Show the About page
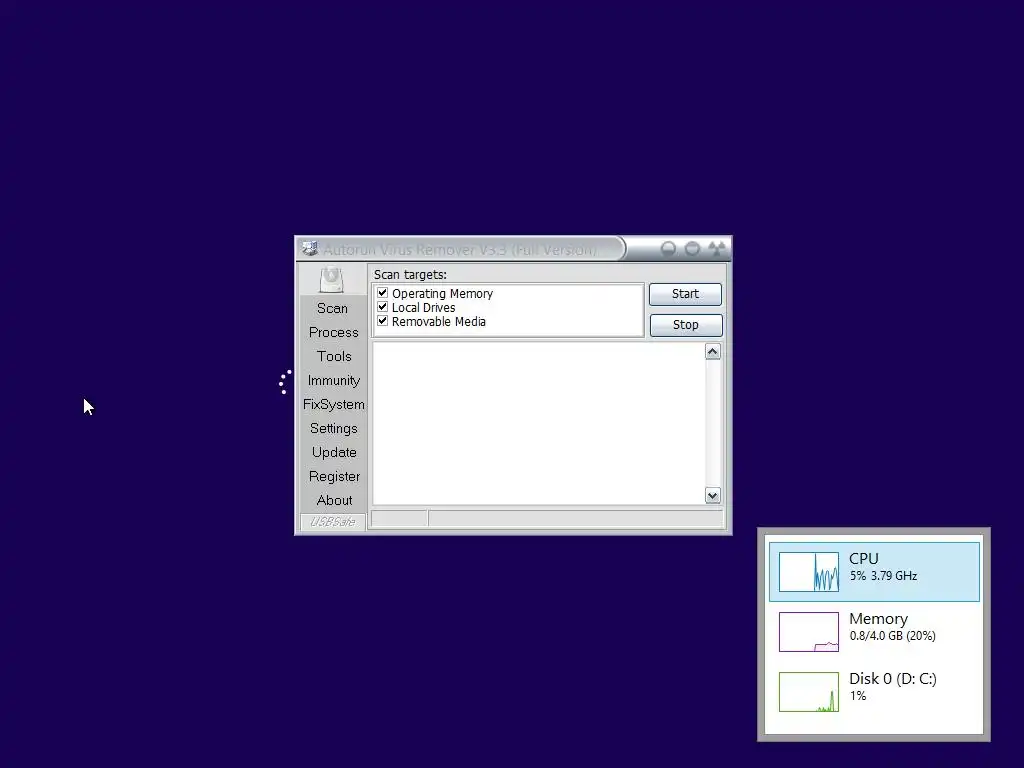Screen dimensions: 1024x768 334,500
